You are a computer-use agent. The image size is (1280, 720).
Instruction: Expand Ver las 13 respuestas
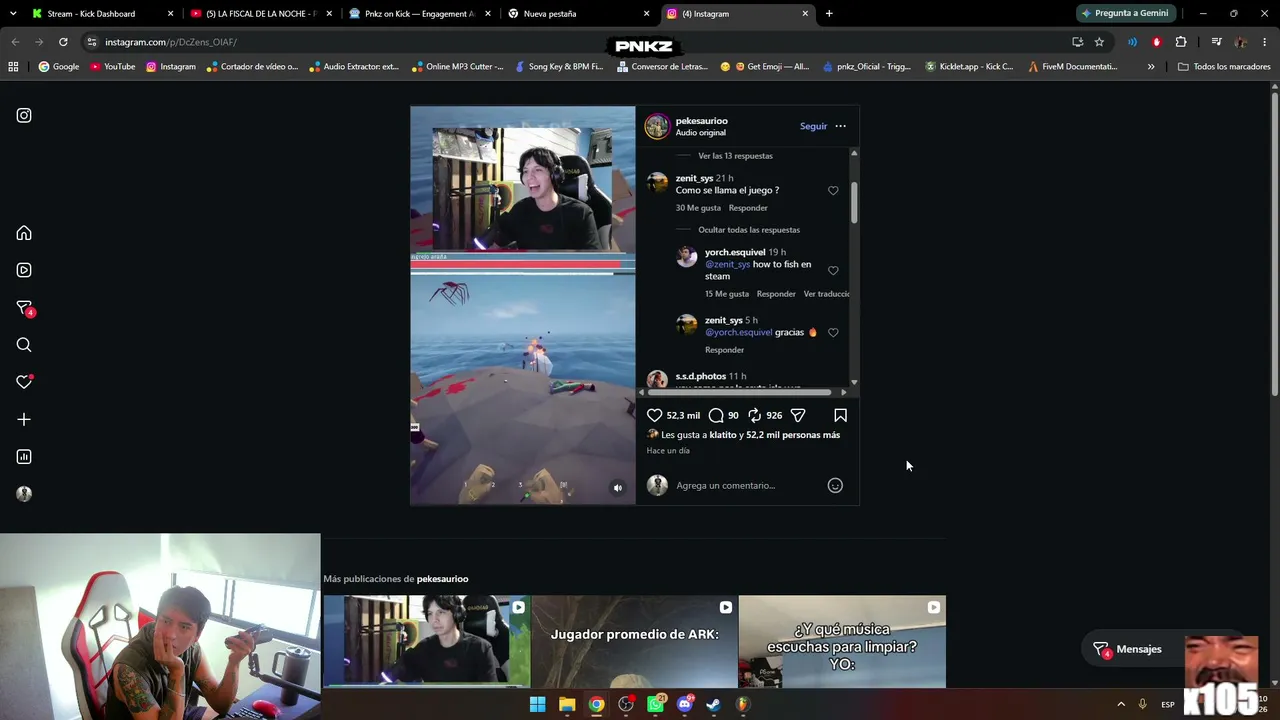[735, 156]
